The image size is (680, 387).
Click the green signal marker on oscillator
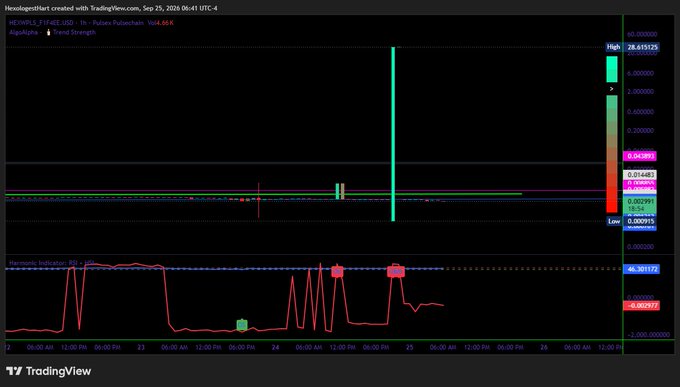click(x=242, y=325)
